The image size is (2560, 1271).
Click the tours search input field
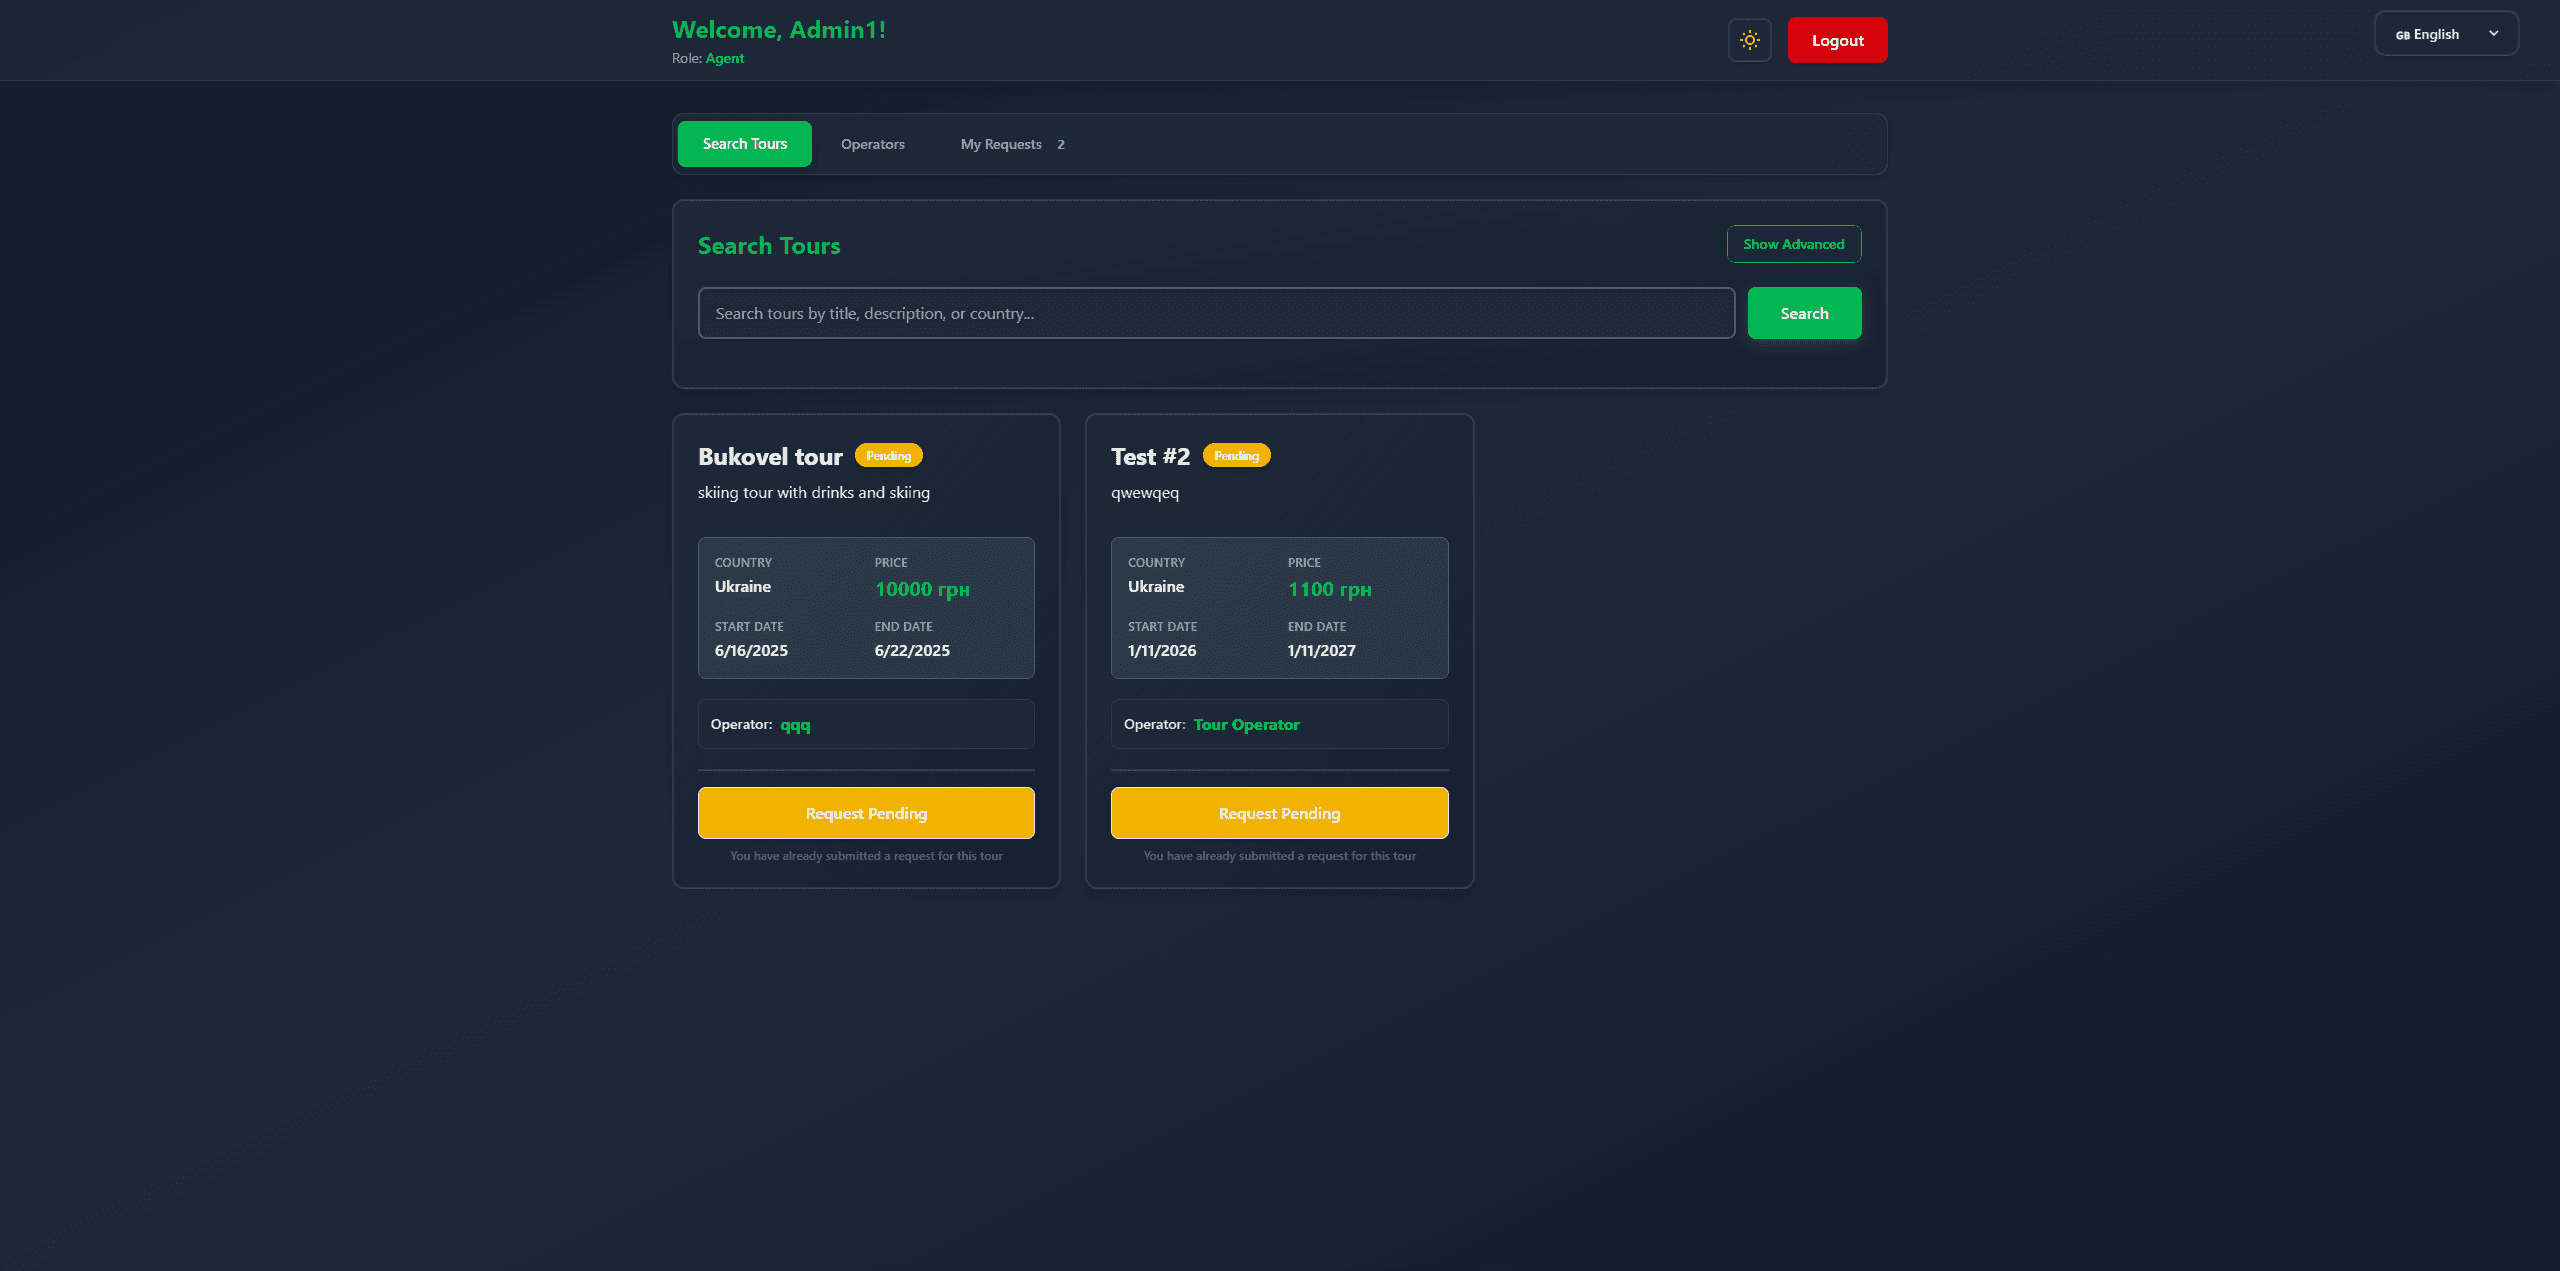(x=1216, y=312)
